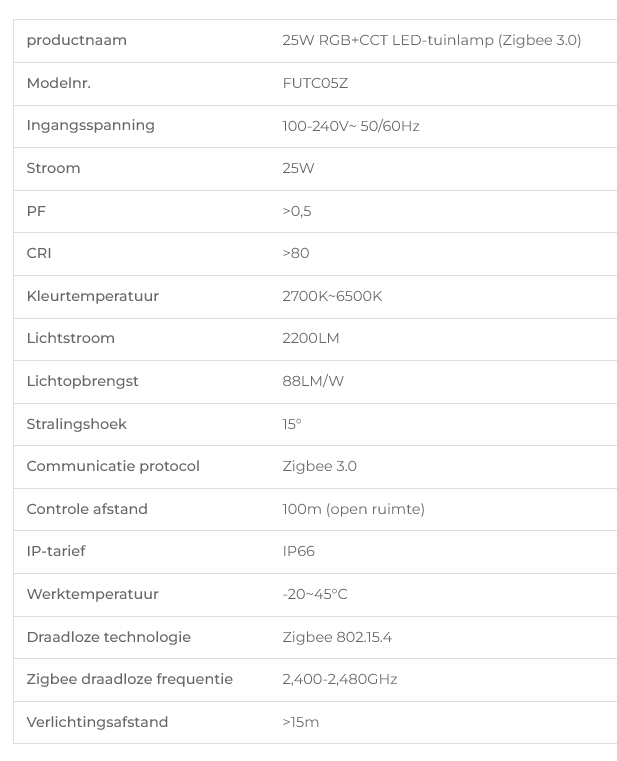Click the Communicatie protocol label

click(x=113, y=466)
